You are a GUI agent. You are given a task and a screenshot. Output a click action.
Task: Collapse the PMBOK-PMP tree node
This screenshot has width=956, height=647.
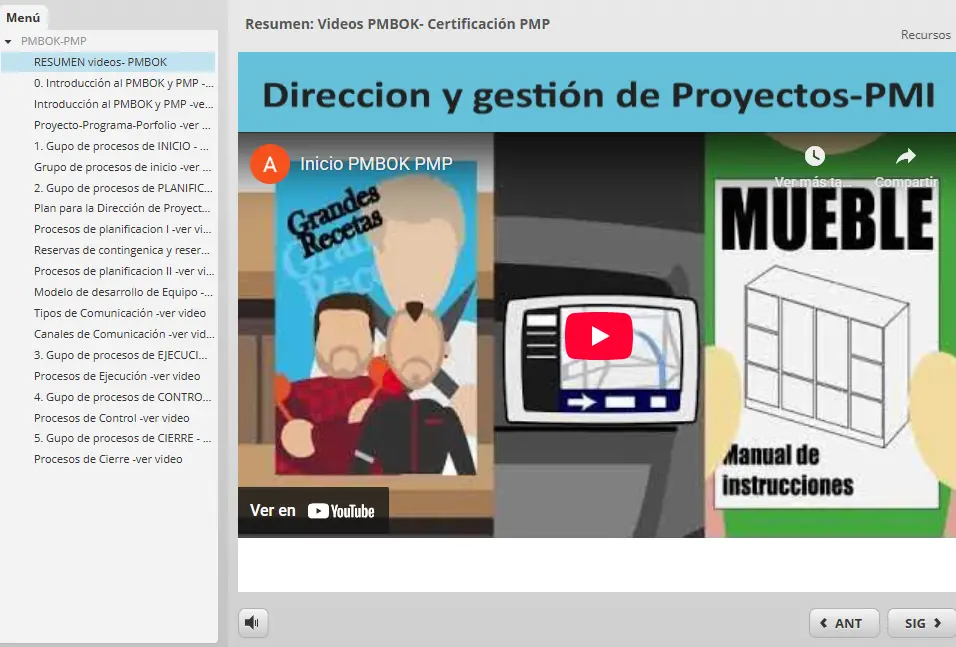point(9,42)
